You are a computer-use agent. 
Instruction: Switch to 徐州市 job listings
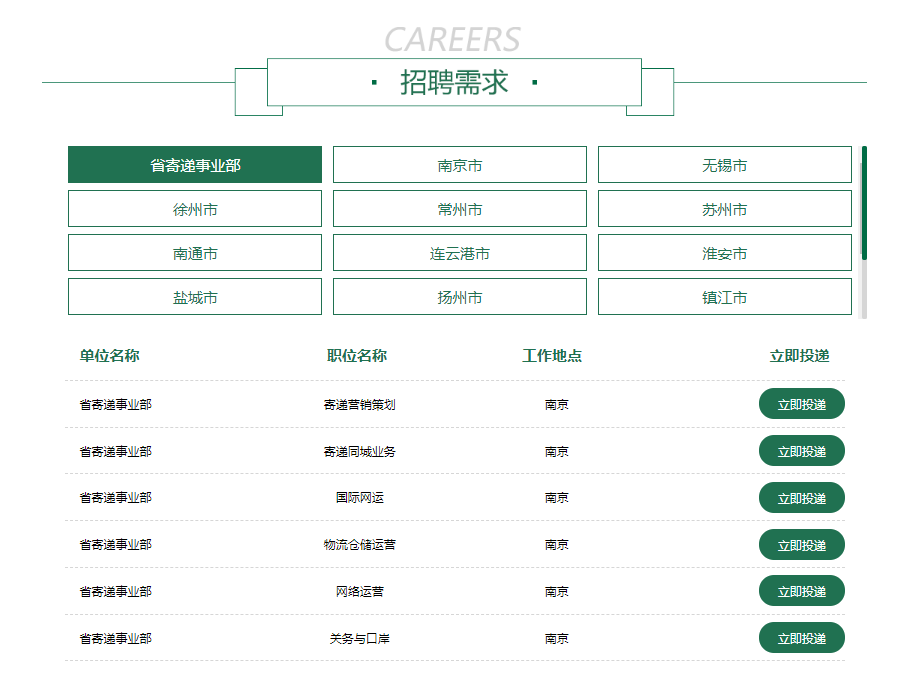pyautogui.click(x=193, y=208)
